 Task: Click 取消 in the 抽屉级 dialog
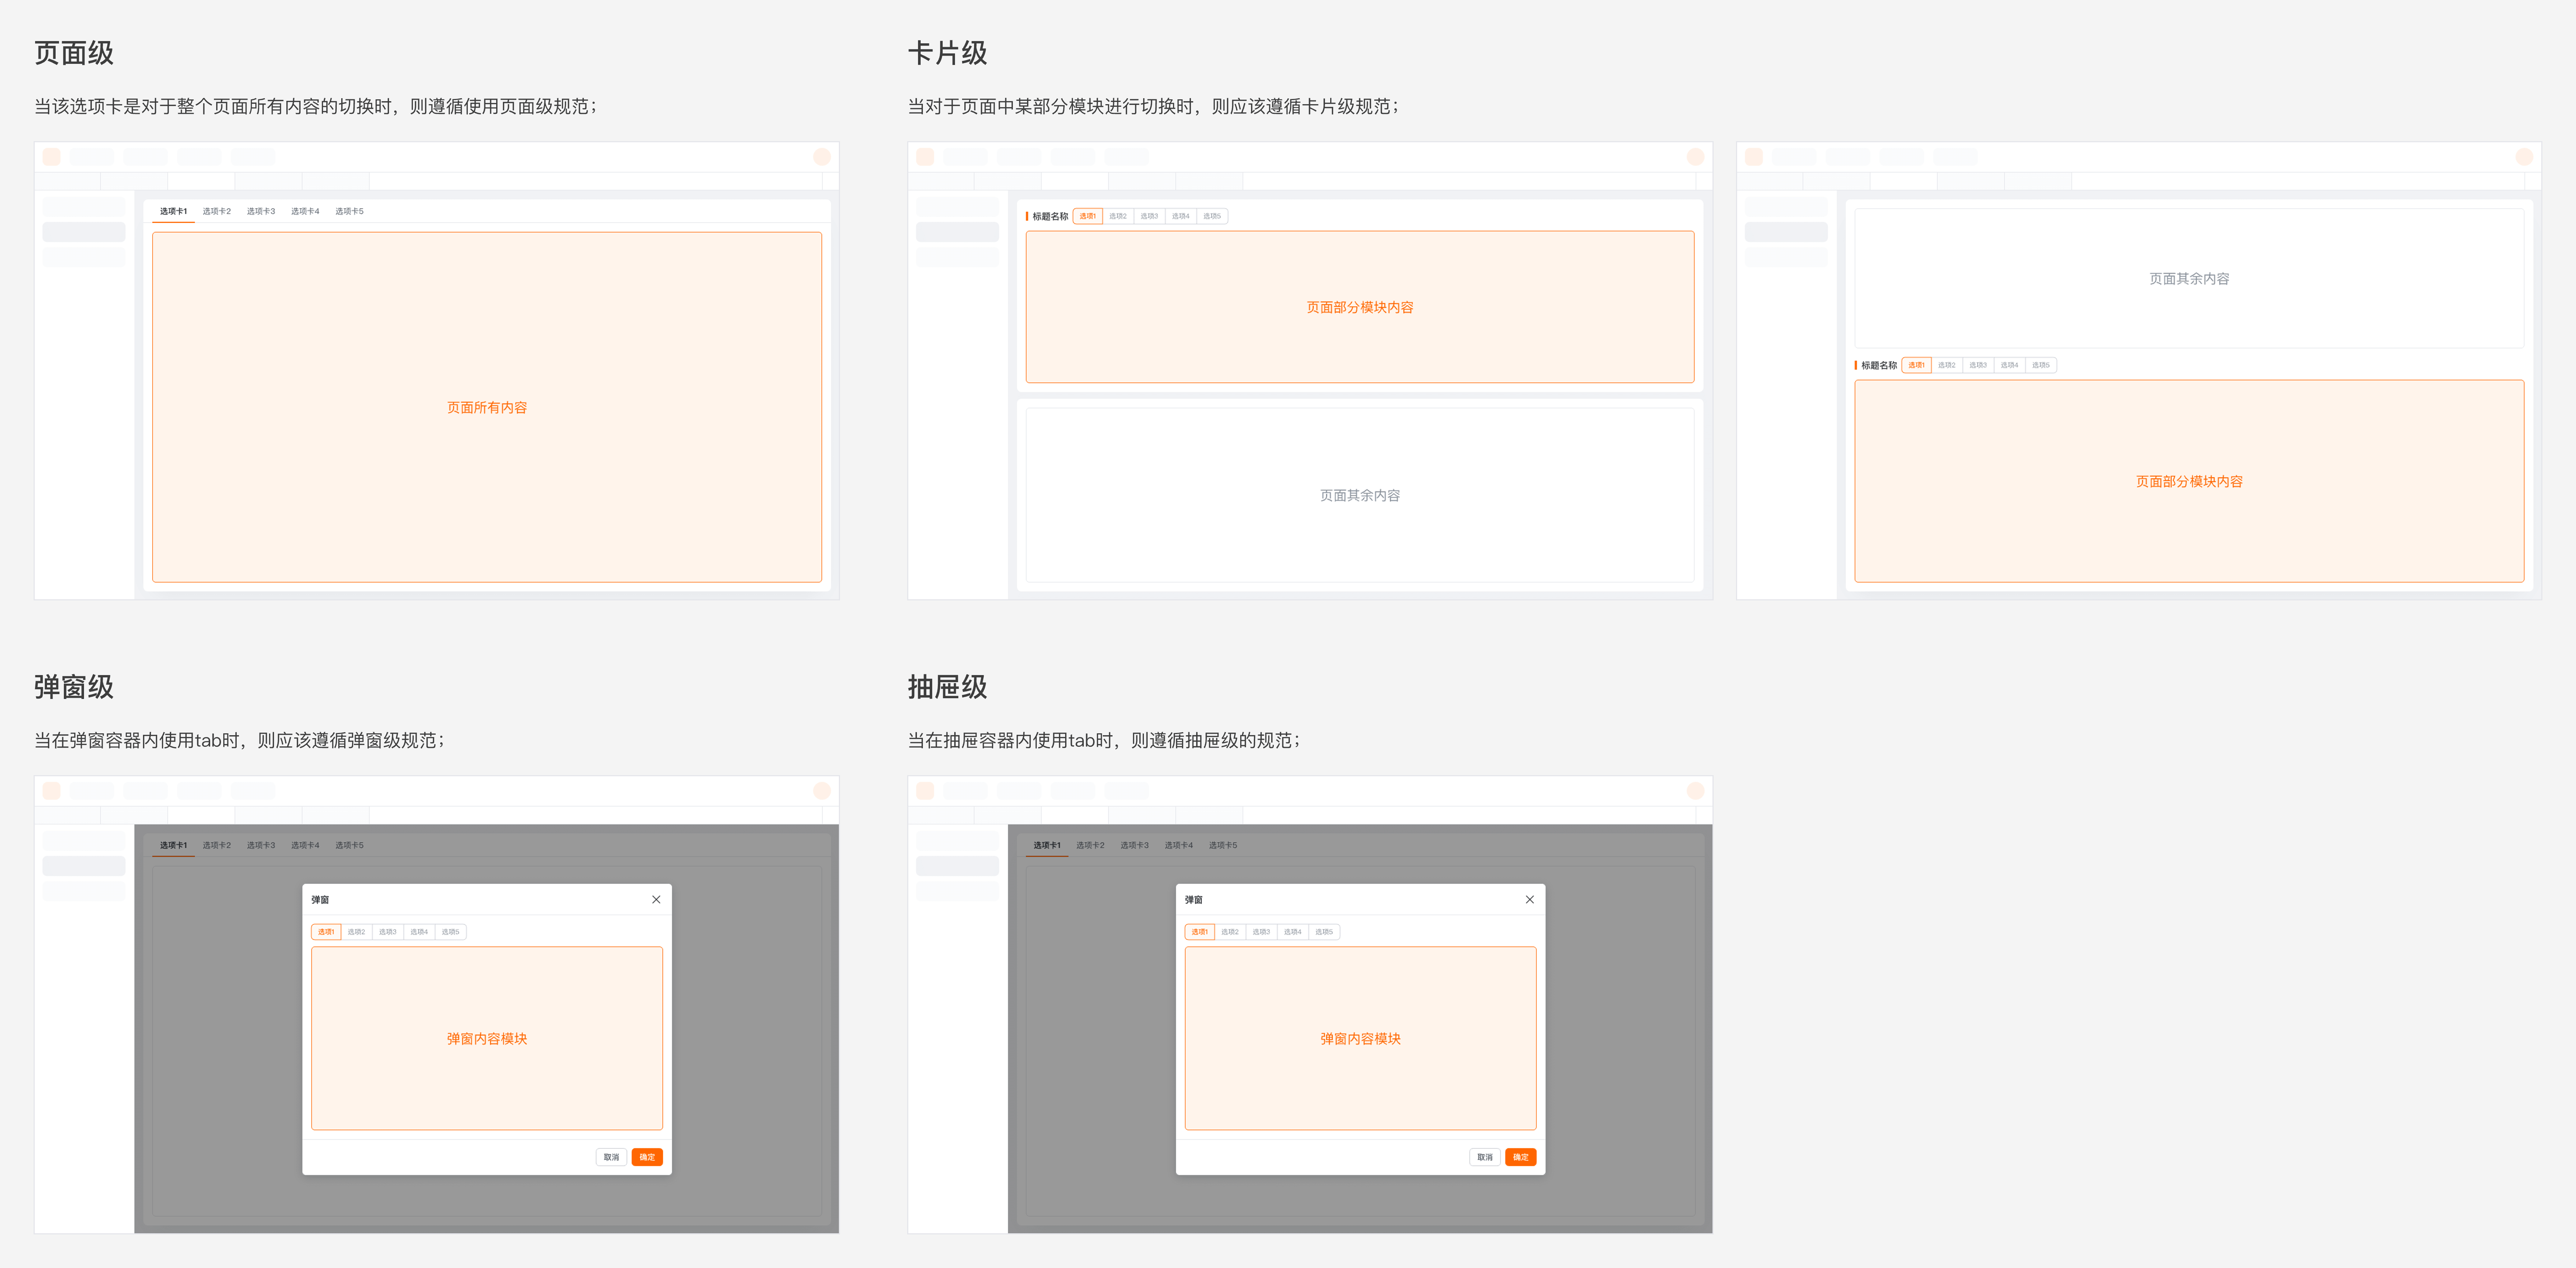pyautogui.click(x=1485, y=1157)
